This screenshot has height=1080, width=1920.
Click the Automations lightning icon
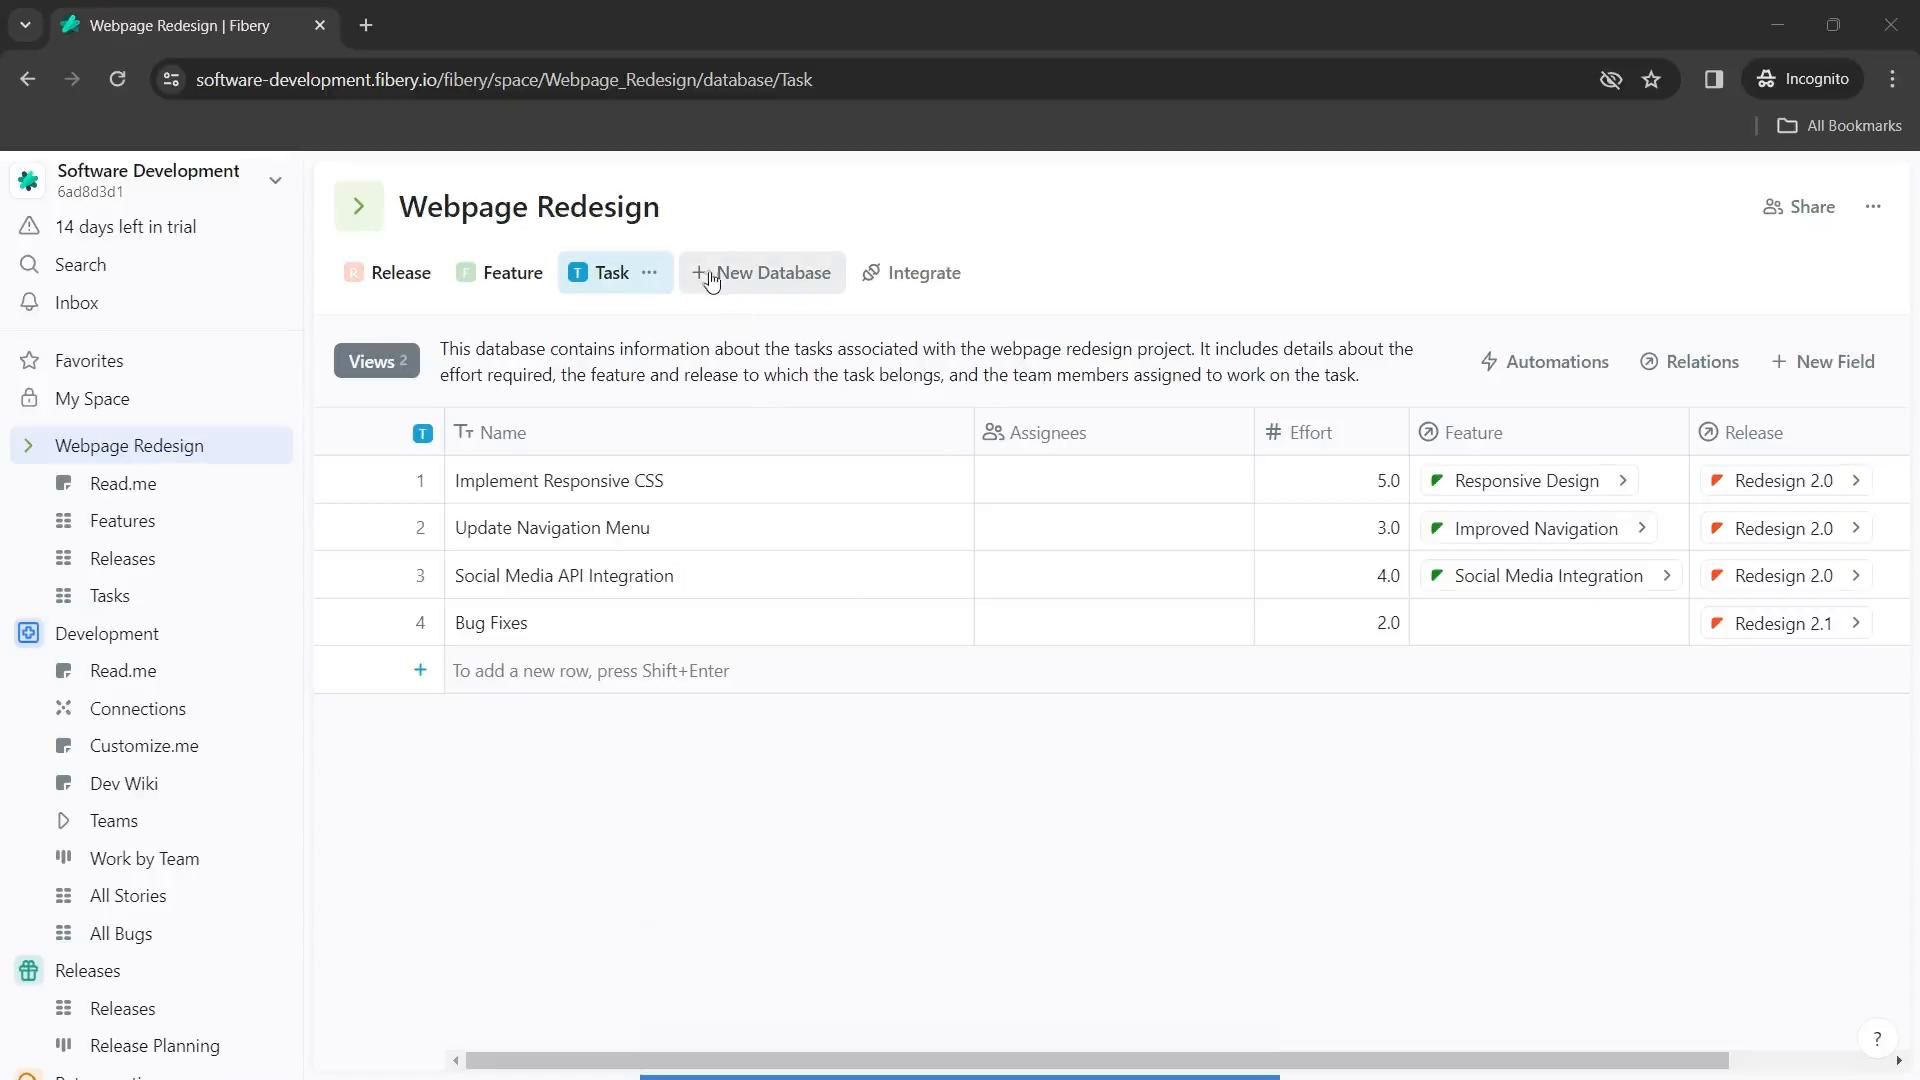(x=1488, y=361)
